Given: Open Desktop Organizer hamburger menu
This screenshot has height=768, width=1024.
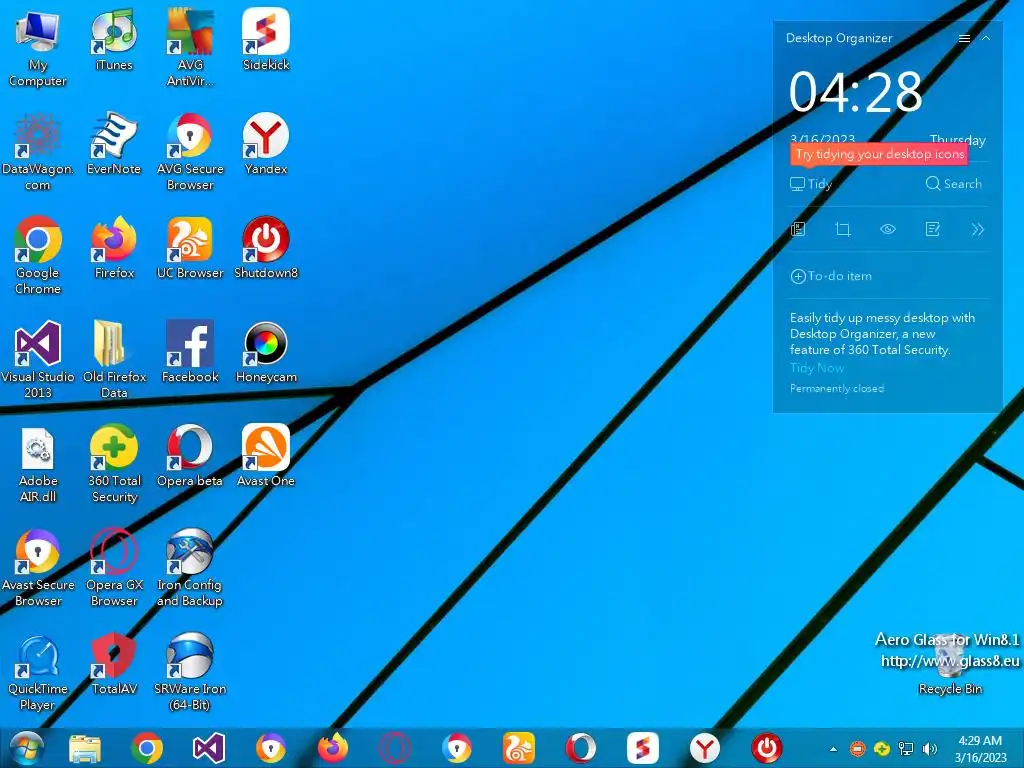Looking at the screenshot, I should [964, 39].
